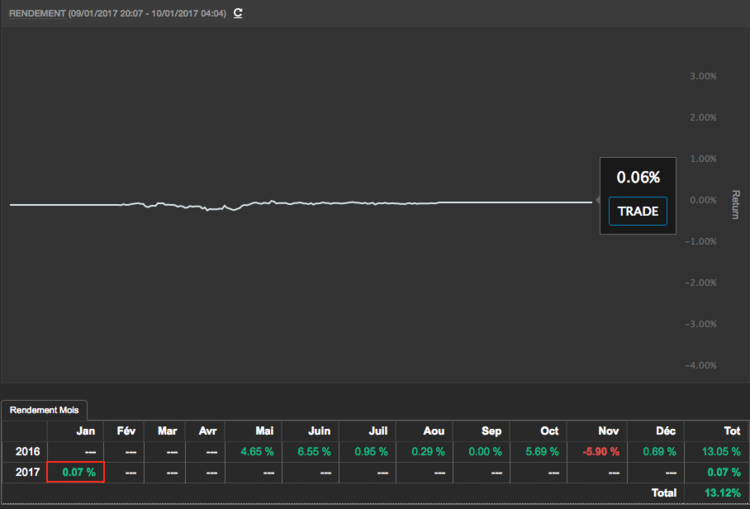Click the 3.00% label on the return axis
Image resolution: width=750 pixels, height=509 pixels.
(703, 76)
